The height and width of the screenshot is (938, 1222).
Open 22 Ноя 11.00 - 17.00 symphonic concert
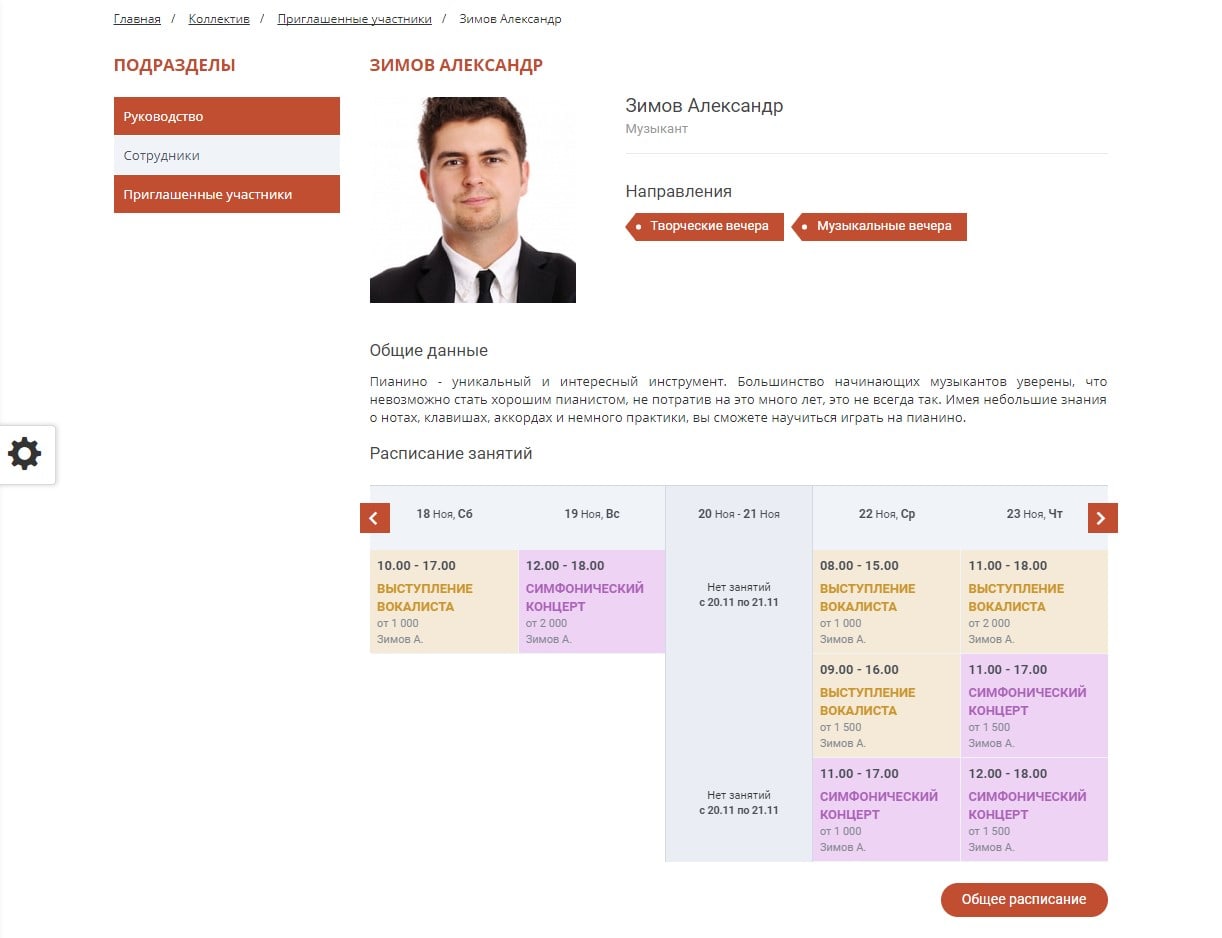tap(885, 809)
